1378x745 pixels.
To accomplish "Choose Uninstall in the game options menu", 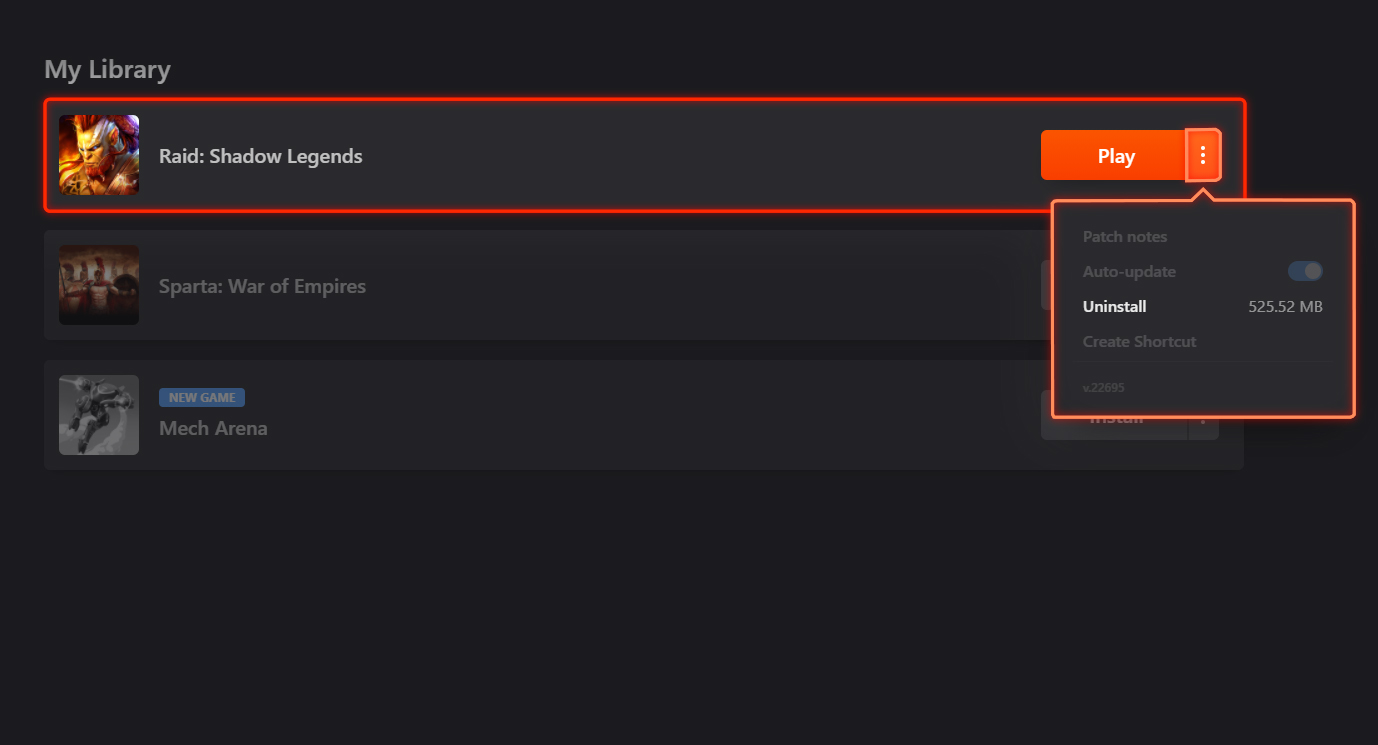I will click(x=1115, y=307).
